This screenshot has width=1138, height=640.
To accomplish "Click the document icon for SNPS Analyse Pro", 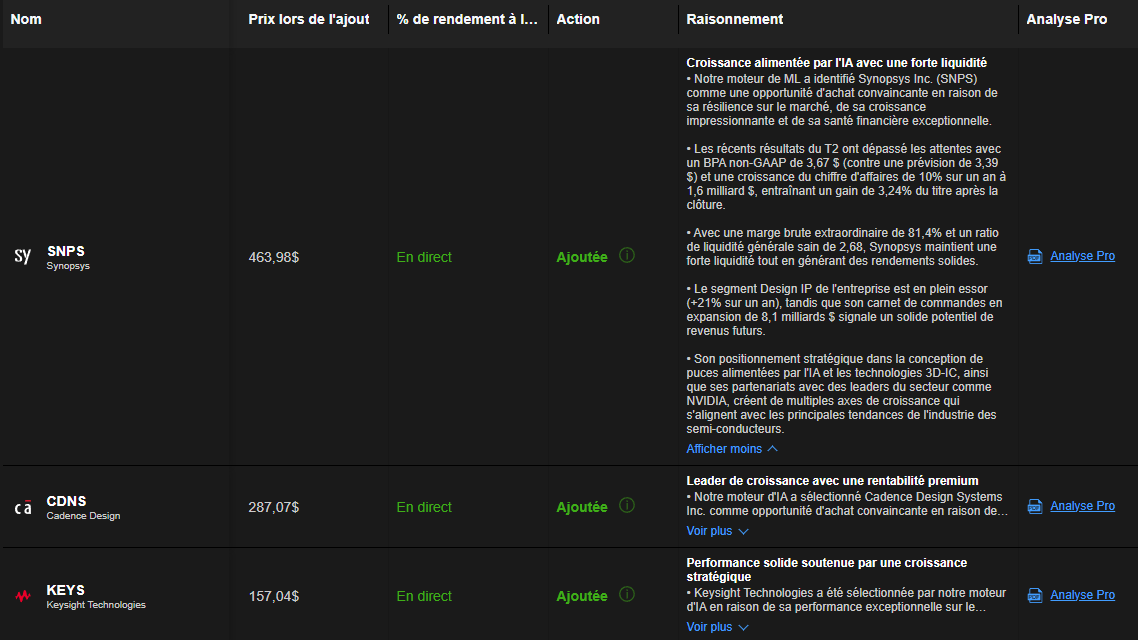I will click(1035, 256).
